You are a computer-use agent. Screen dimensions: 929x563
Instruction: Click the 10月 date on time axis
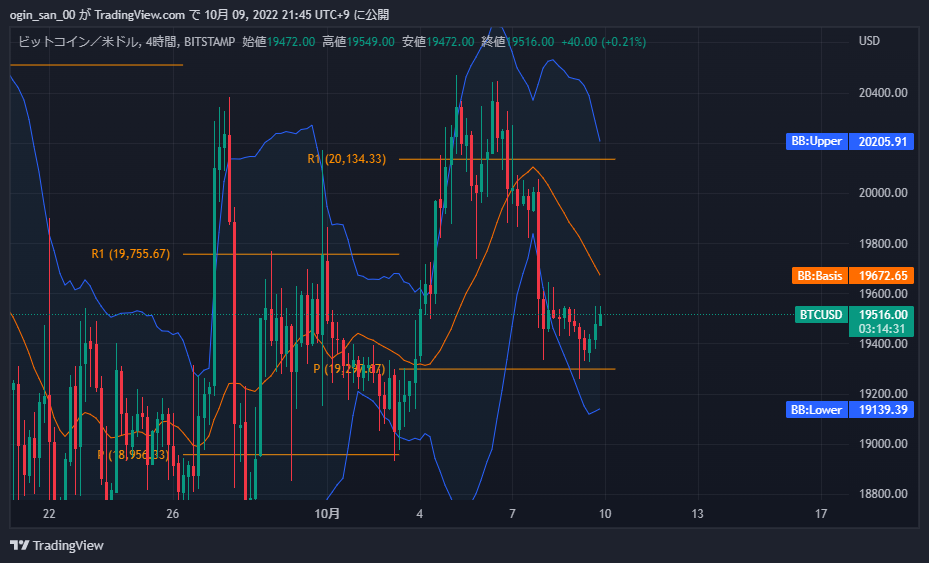[x=327, y=514]
